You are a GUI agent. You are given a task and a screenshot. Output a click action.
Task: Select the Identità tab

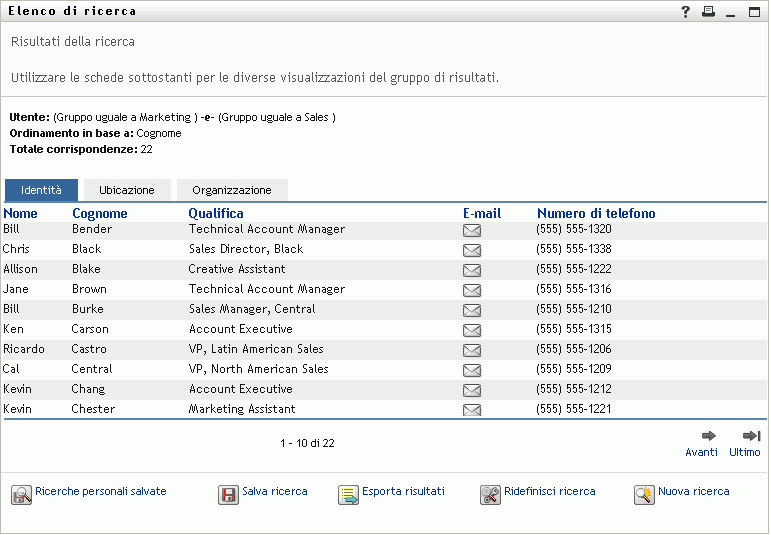click(41, 190)
